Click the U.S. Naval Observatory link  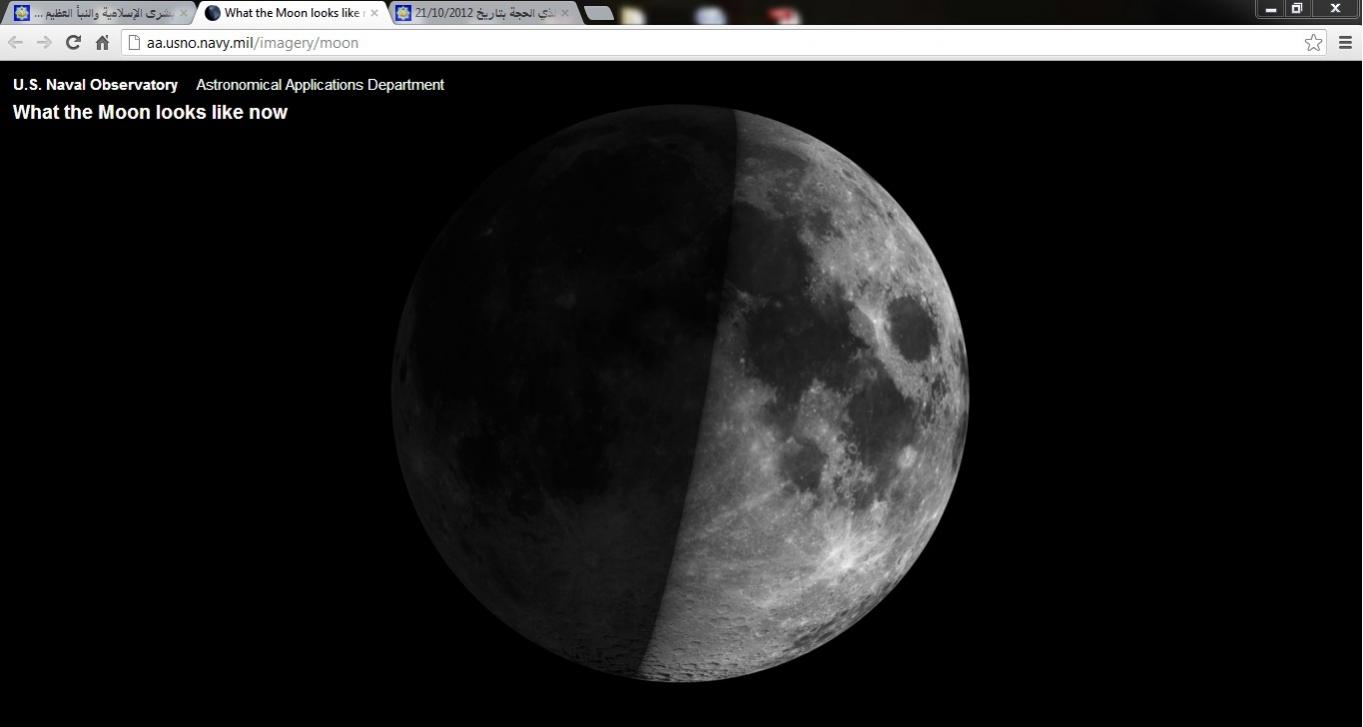coord(95,85)
